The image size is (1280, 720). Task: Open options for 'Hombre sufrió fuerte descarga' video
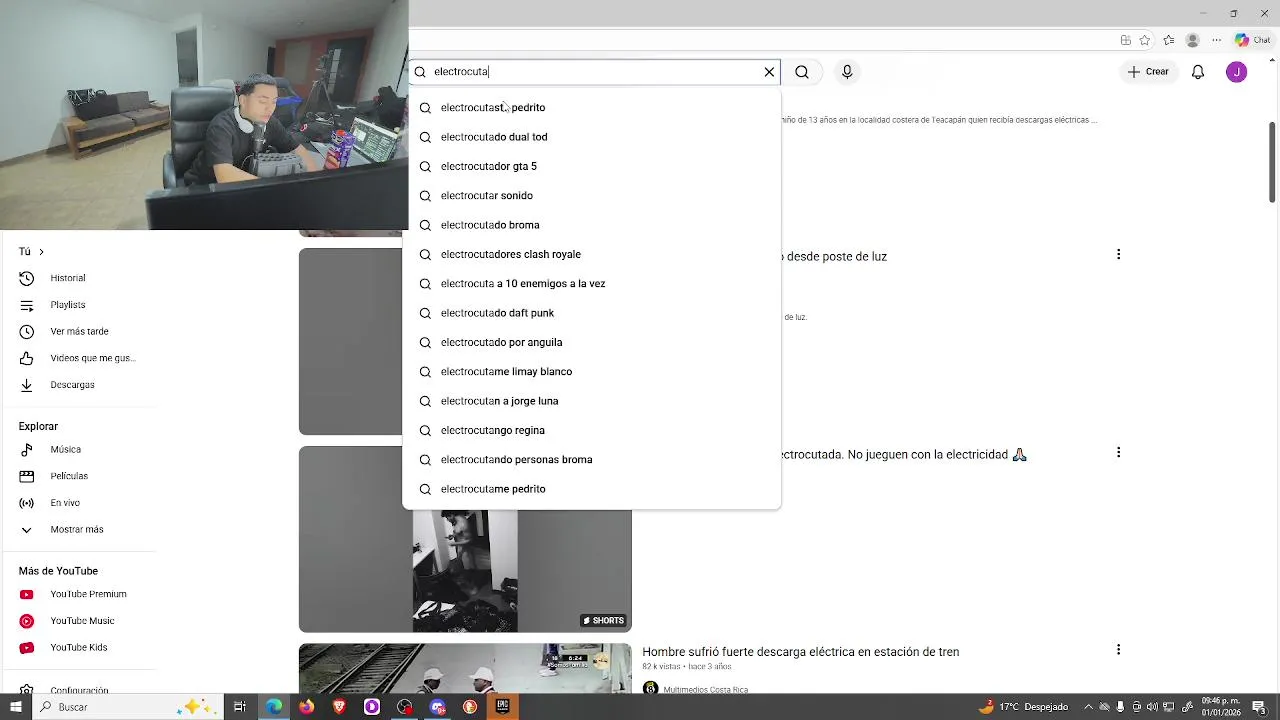click(x=1118, y=650)
